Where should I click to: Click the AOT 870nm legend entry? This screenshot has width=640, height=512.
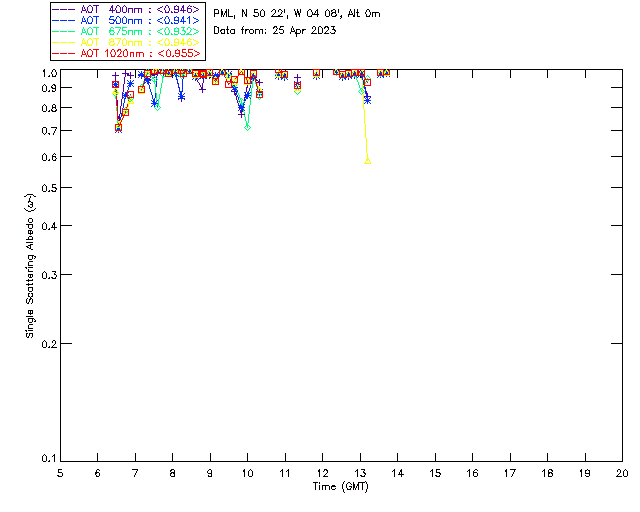point(127,42)
